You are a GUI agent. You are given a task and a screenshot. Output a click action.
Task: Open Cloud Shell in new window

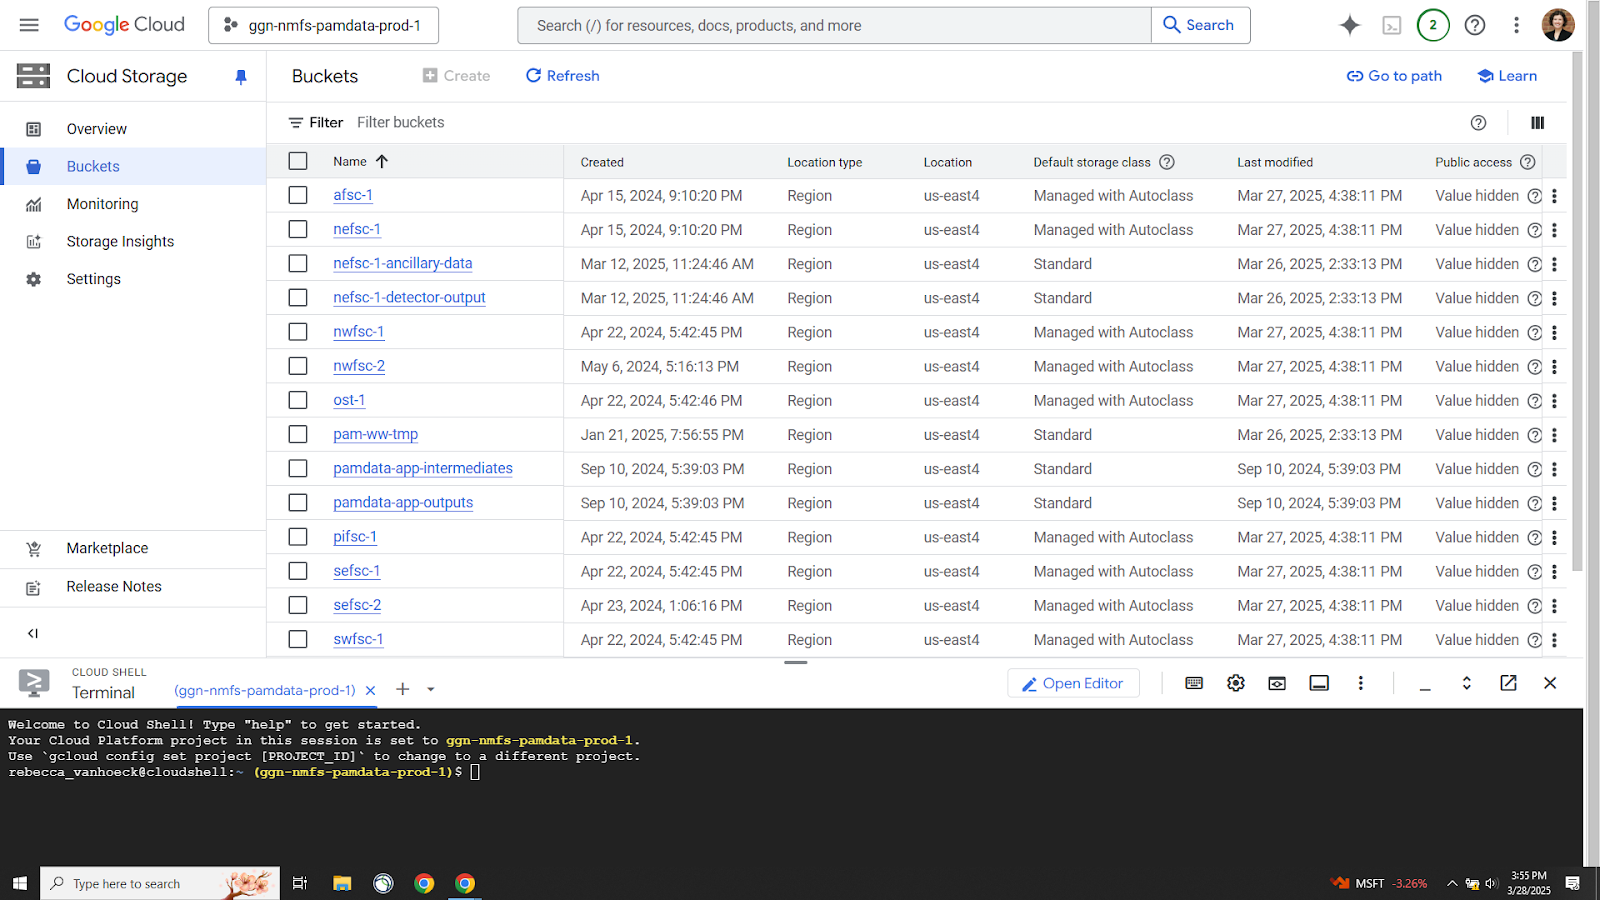[1508, 683]
